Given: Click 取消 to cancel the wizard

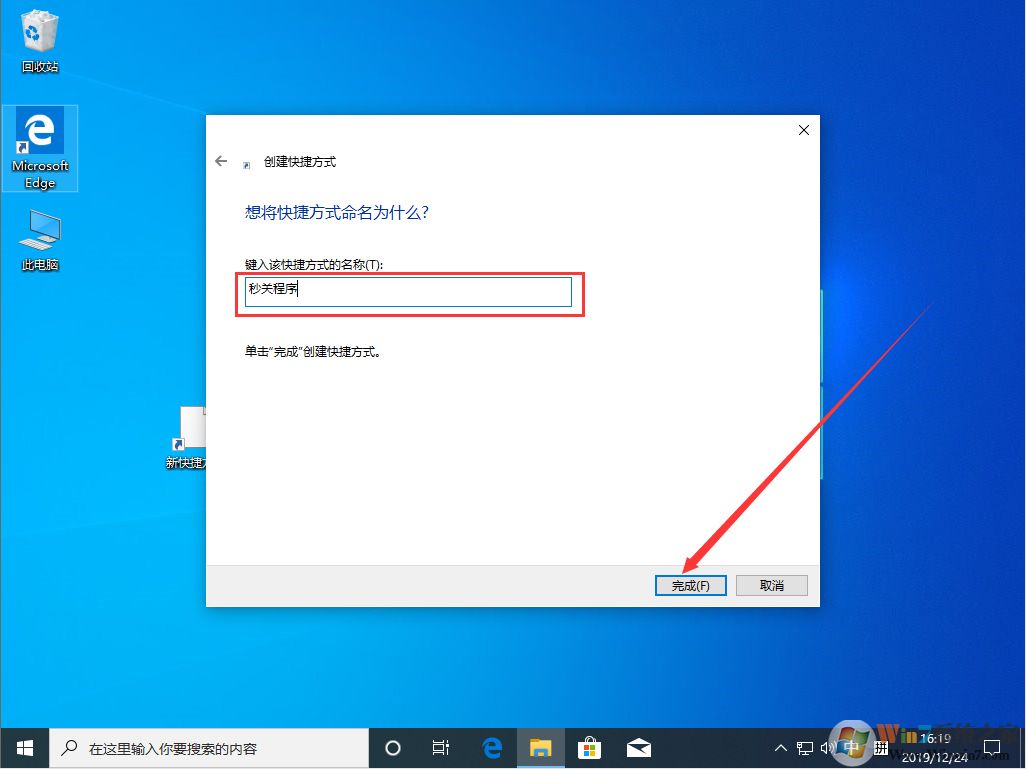Looking at the screenshot, I should point(771,585).
